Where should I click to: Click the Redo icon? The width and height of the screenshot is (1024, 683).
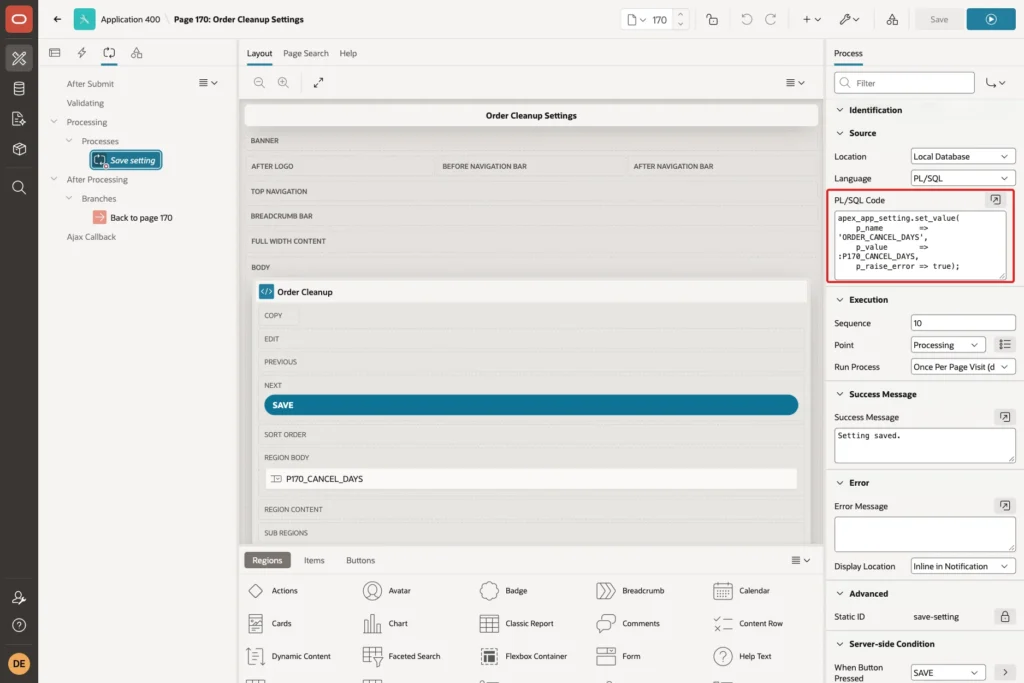(771, 20)
